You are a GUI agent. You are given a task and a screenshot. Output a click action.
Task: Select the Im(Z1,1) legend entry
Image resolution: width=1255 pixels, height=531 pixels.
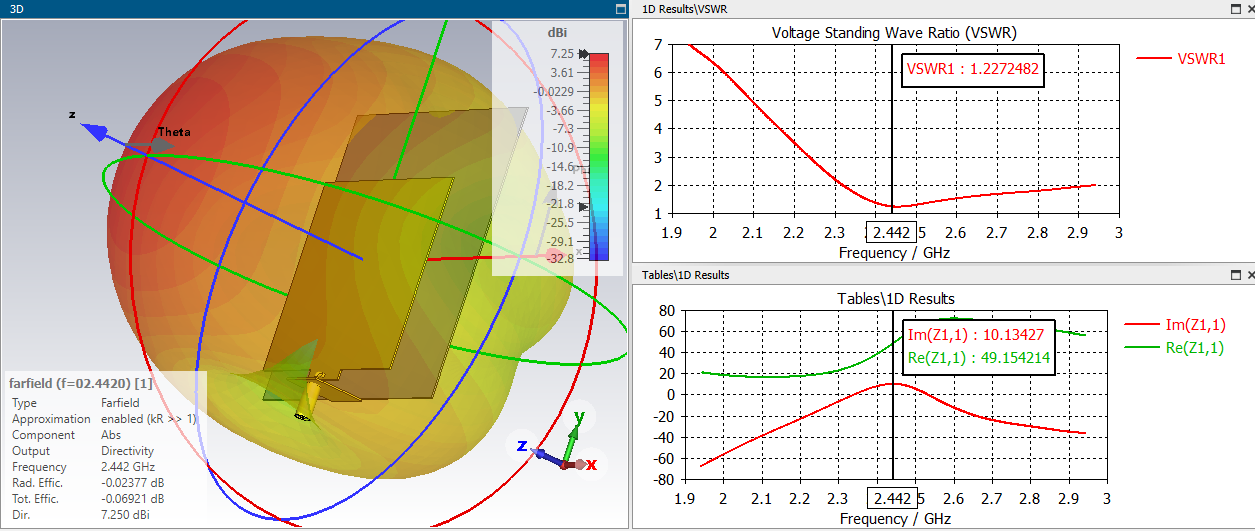[x=1175, y=324]
